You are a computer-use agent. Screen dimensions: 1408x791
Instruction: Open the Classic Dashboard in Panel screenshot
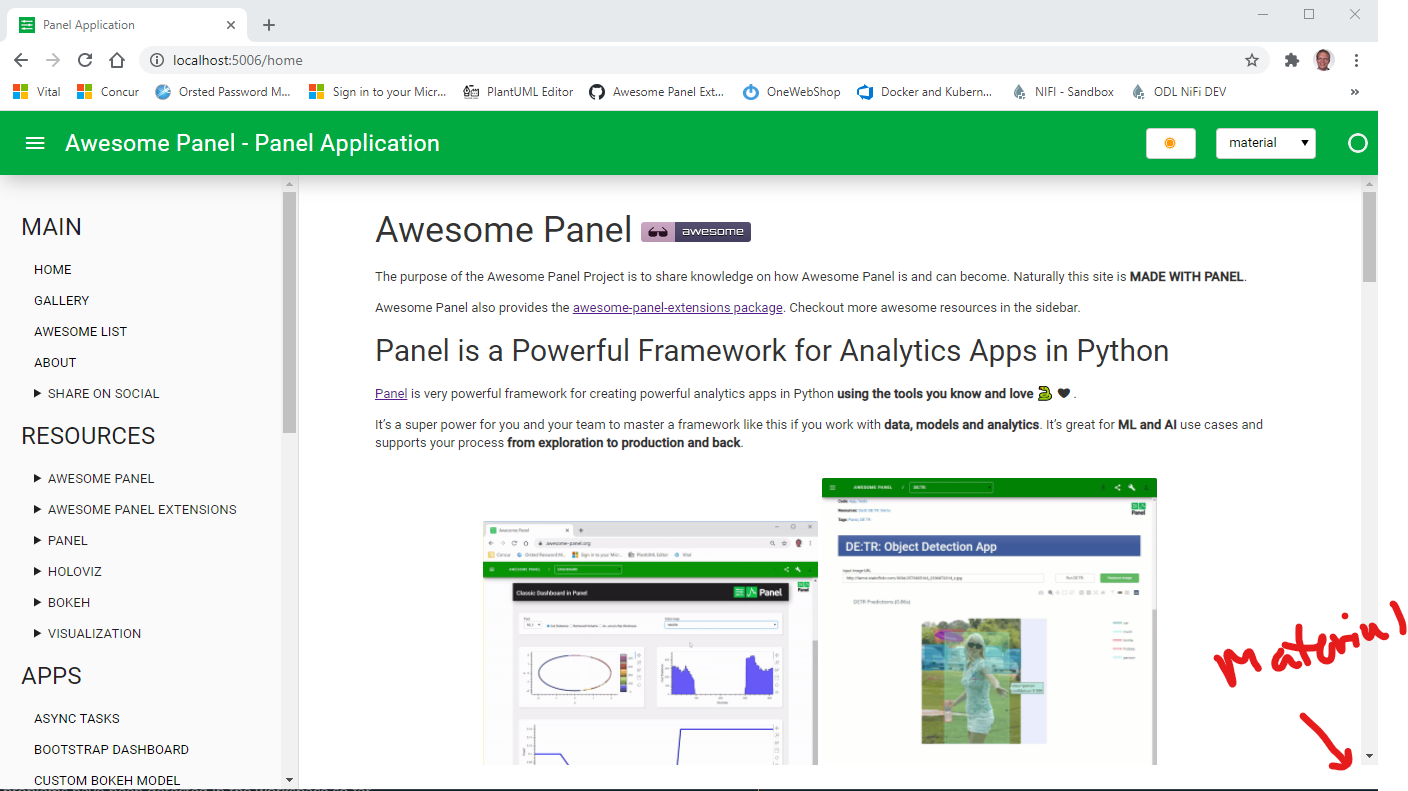[648, 643]
